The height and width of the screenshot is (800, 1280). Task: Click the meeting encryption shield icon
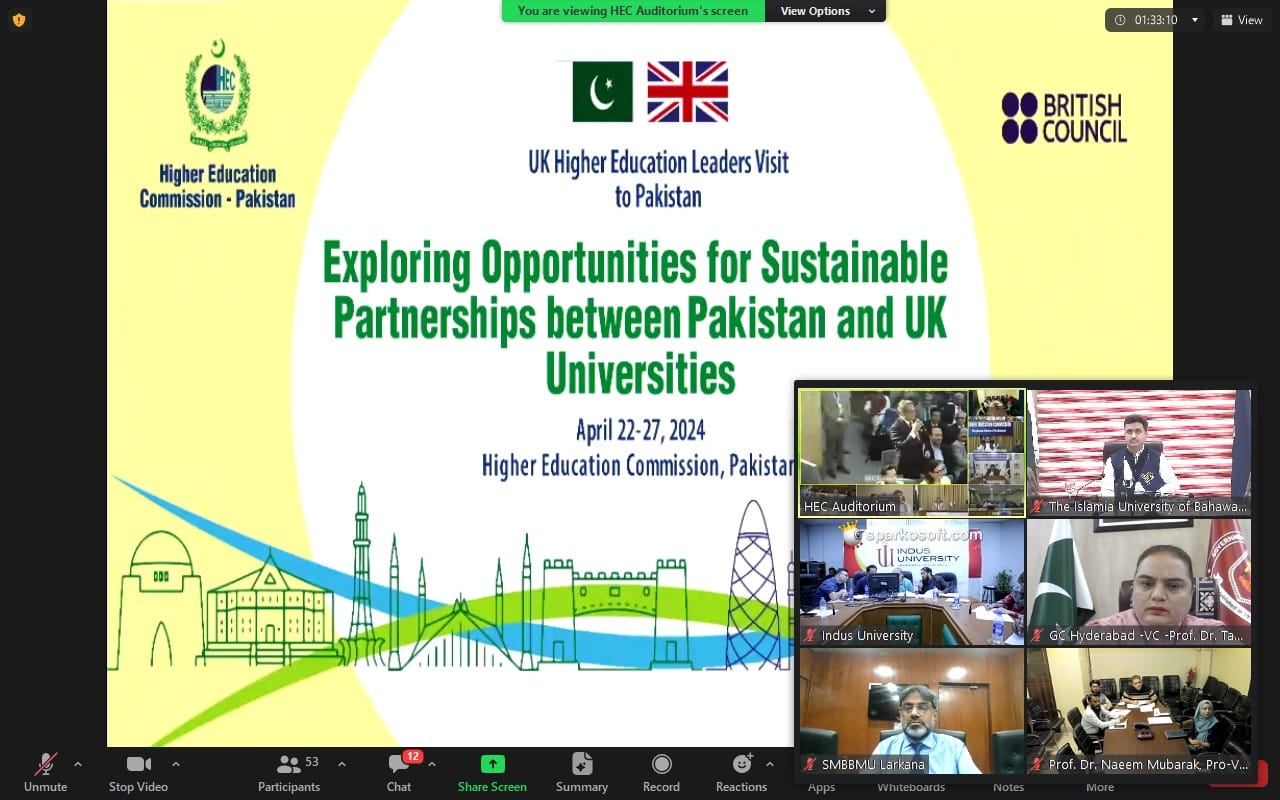18,20
